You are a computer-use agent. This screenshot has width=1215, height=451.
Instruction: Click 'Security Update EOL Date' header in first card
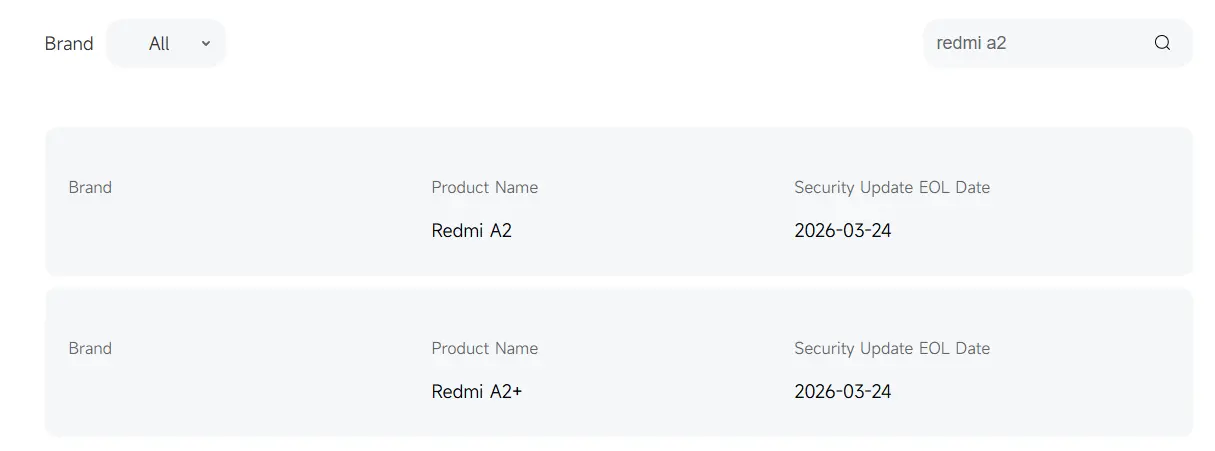click(x=891, y=187)
